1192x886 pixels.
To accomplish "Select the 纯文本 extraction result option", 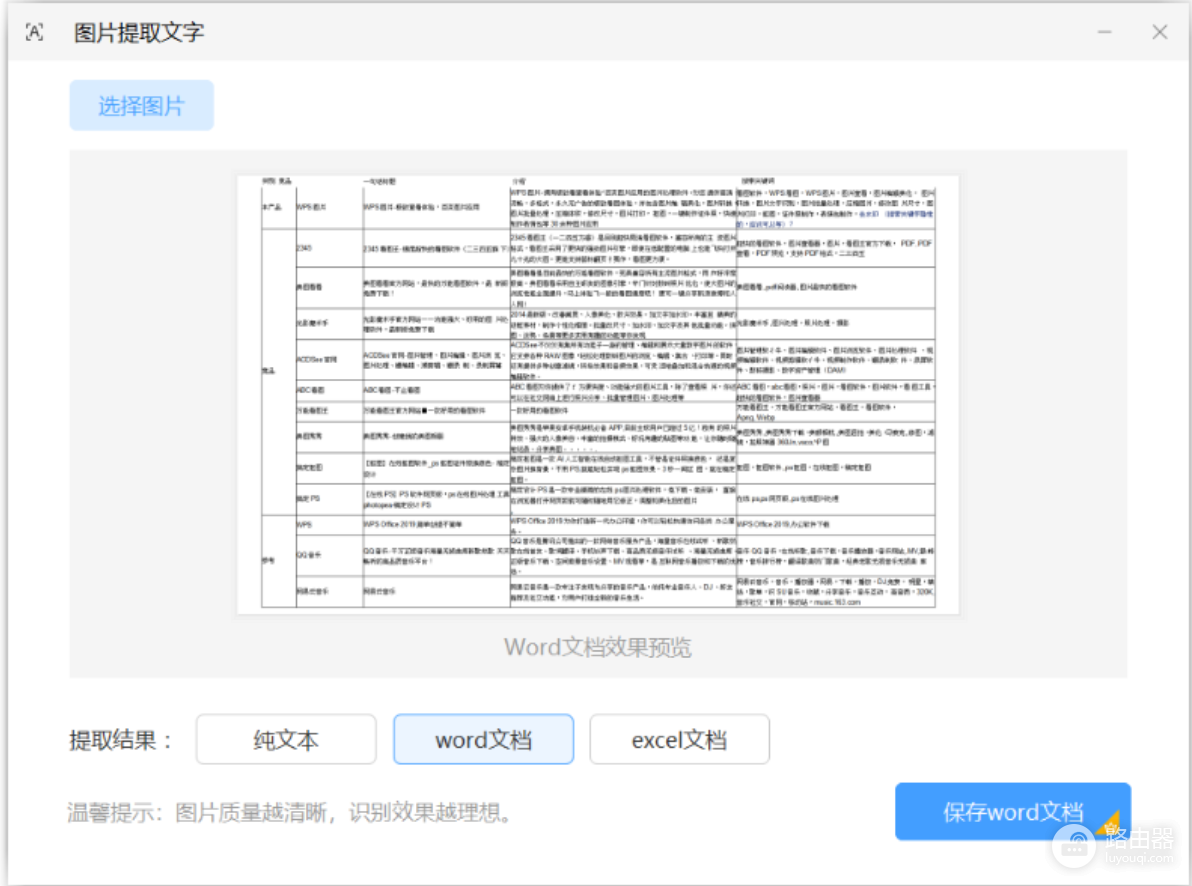I will point(286,739).
